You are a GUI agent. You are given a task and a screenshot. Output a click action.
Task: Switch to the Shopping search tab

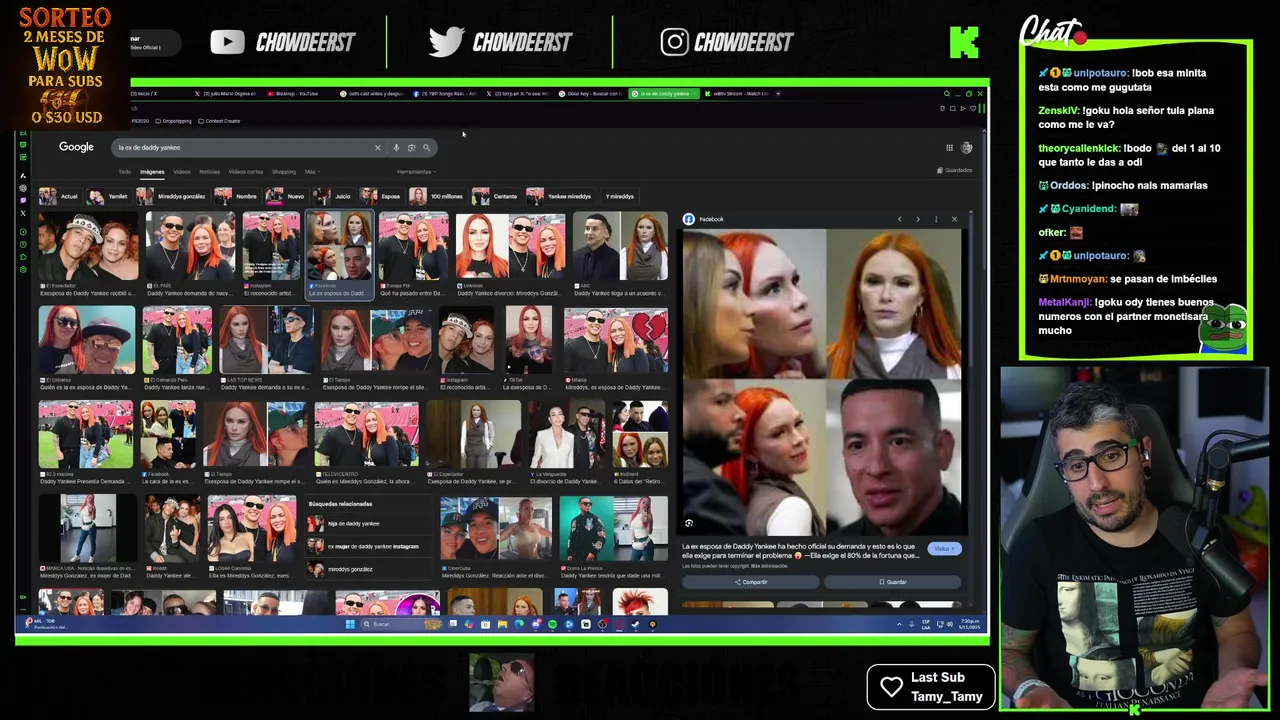pyautogui.click(x=284, y=172)
